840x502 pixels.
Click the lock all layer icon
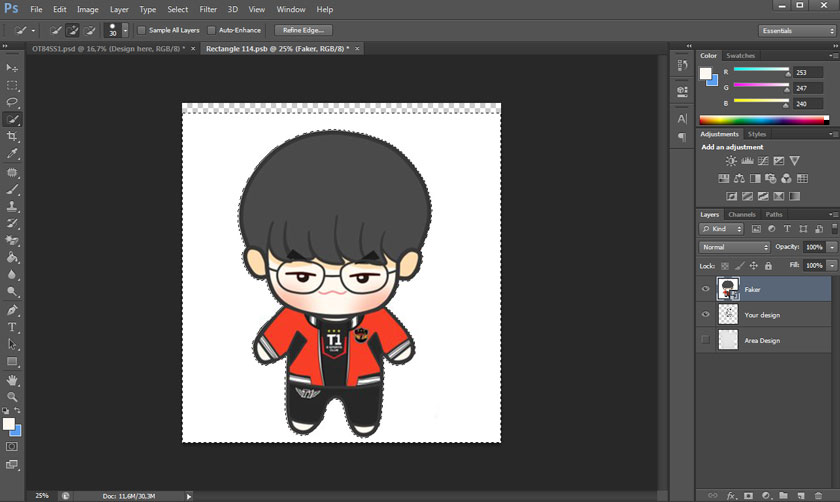click(x=768, y=266)
